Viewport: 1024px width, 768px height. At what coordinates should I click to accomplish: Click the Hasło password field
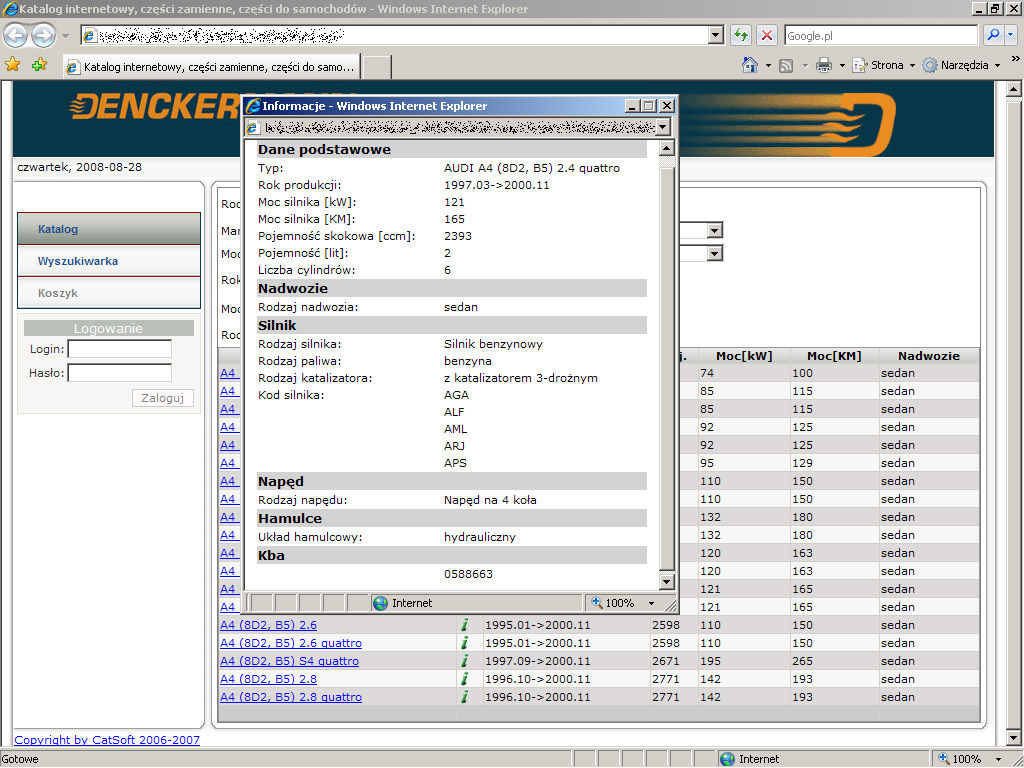point(120,373)
